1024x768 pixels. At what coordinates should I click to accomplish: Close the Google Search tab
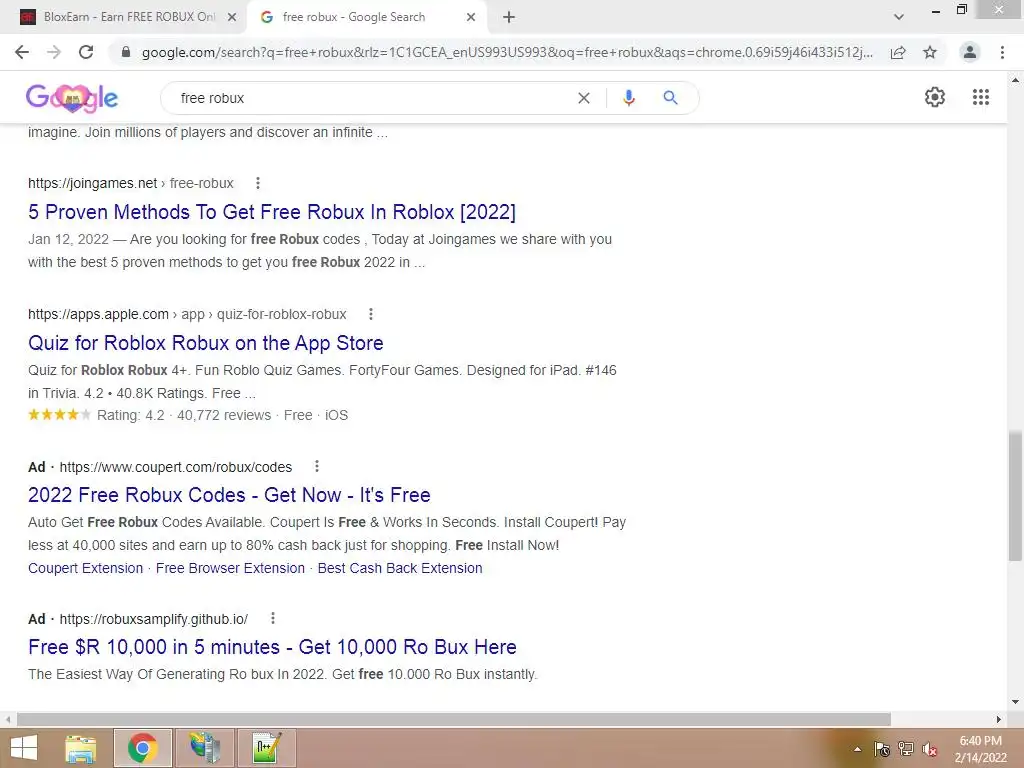(x=471, y=17)
